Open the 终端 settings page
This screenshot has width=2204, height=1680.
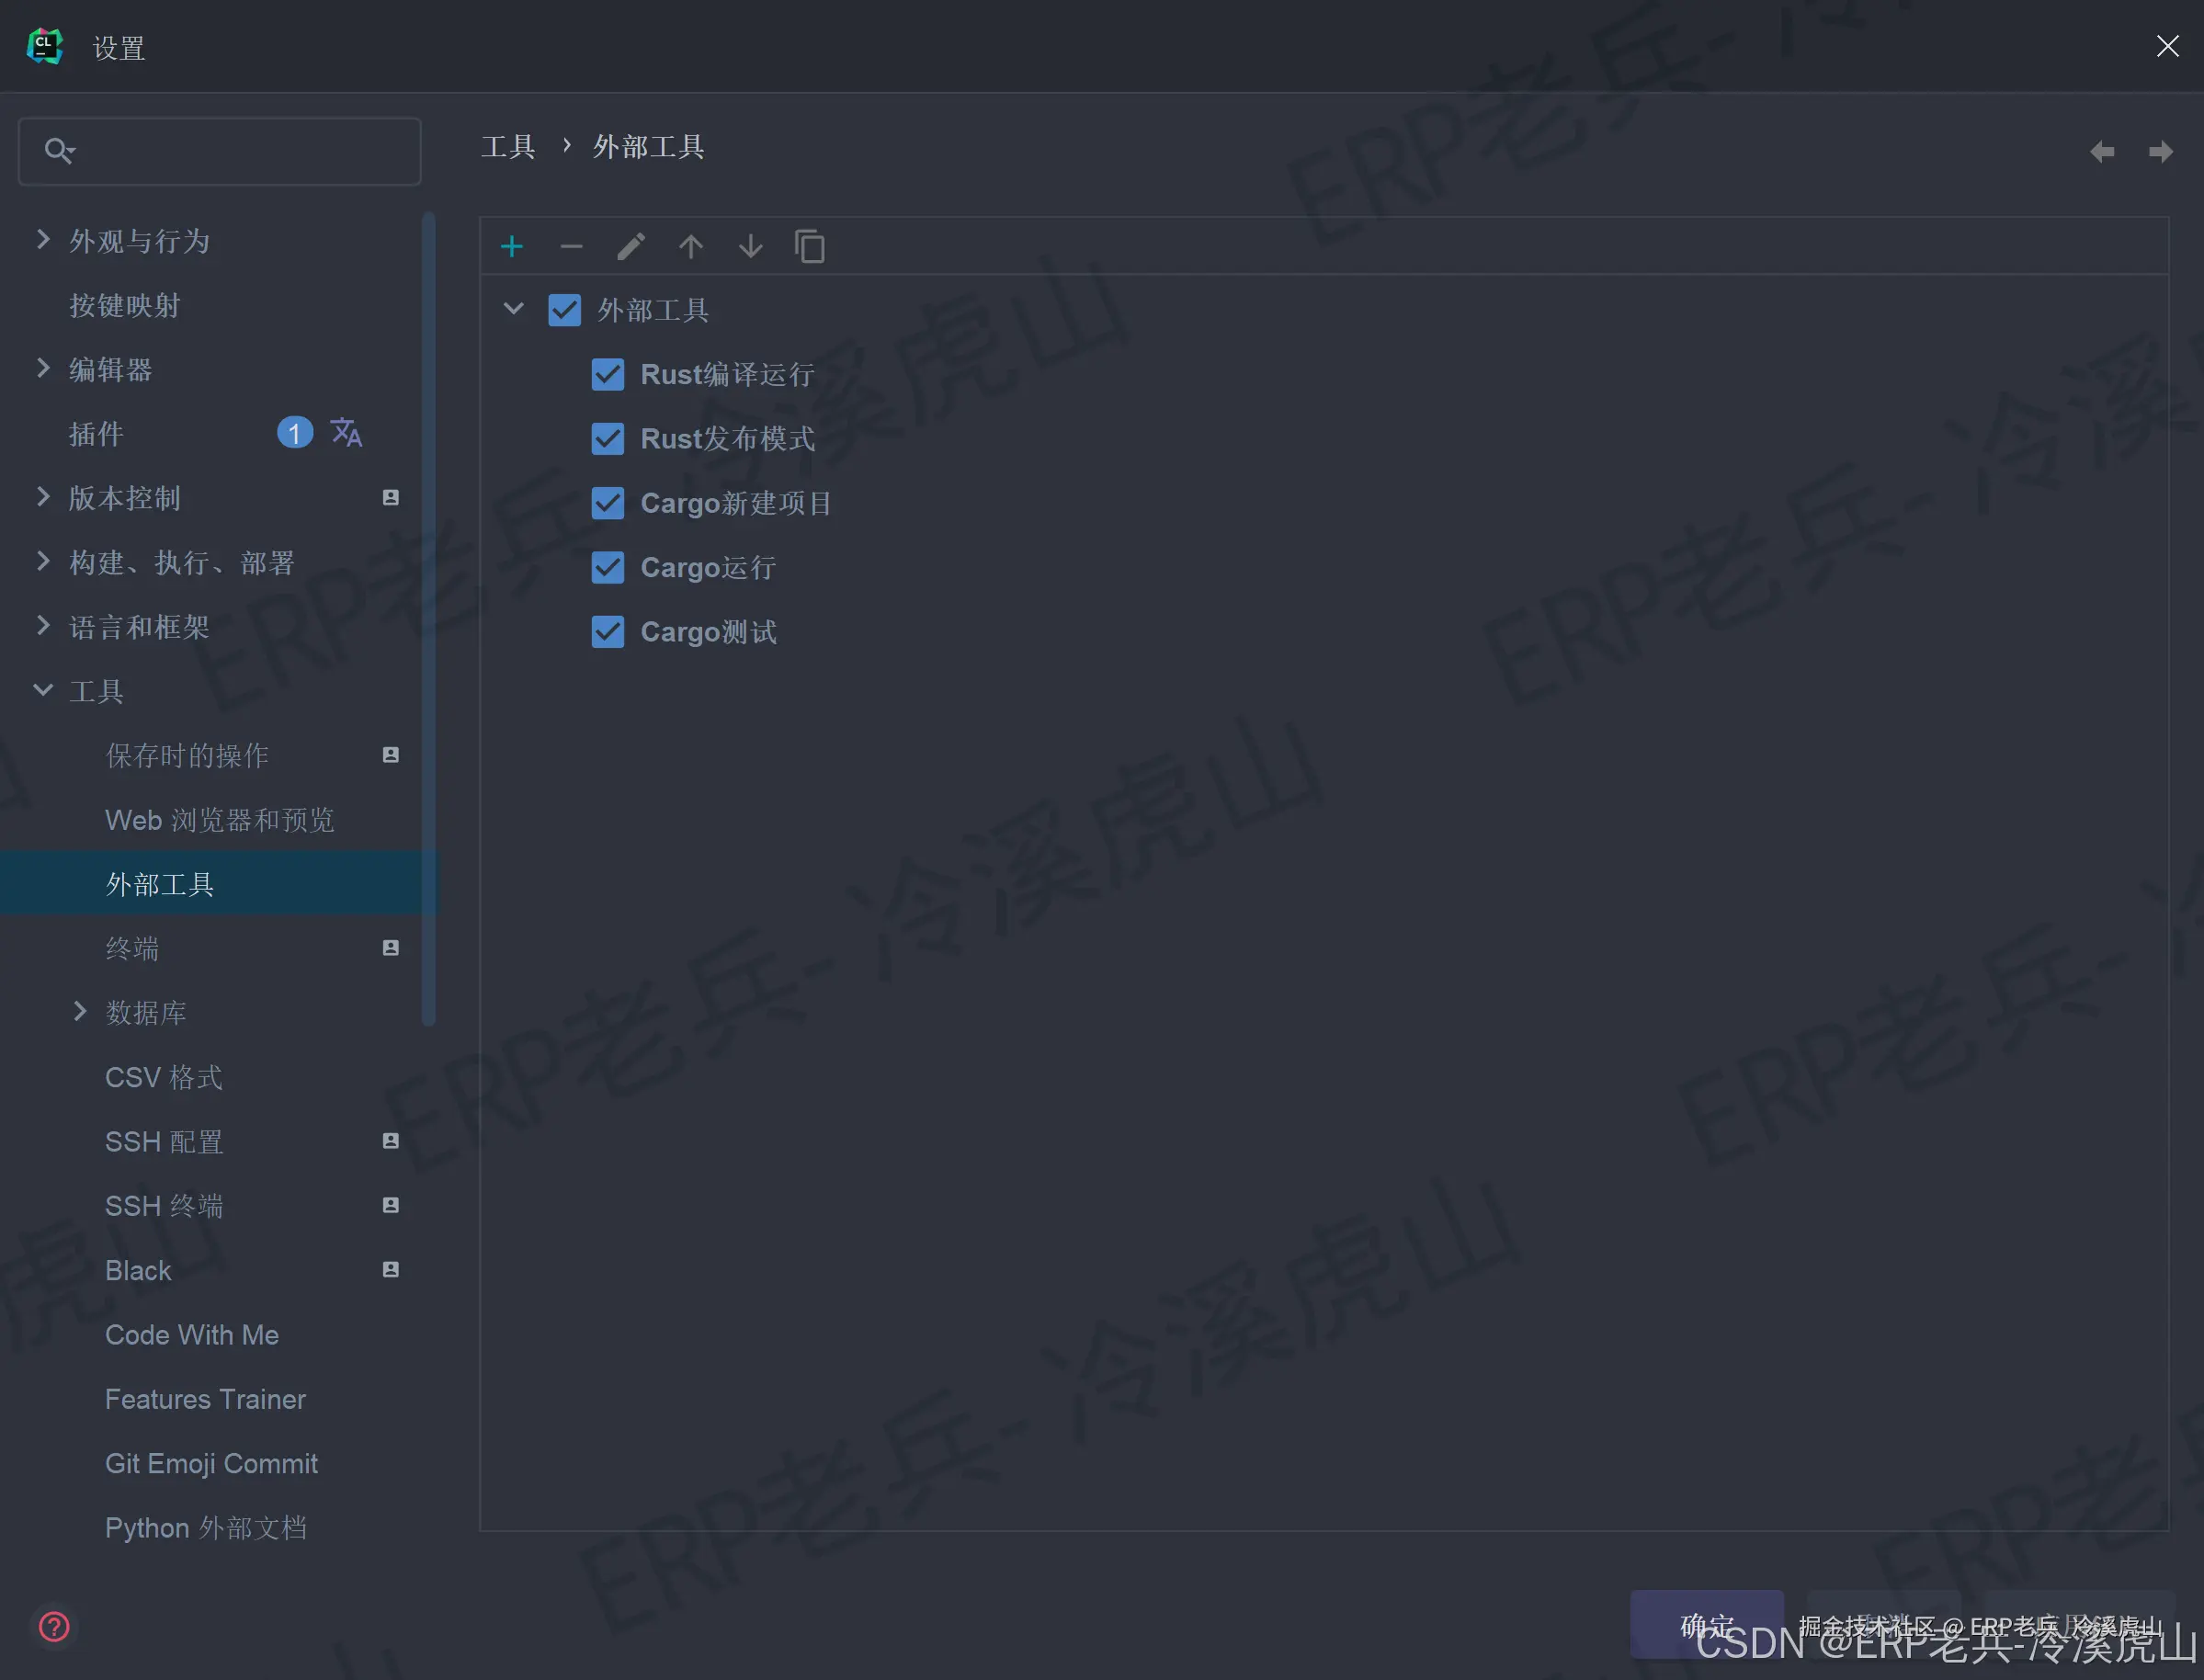[x=132, y=948]
